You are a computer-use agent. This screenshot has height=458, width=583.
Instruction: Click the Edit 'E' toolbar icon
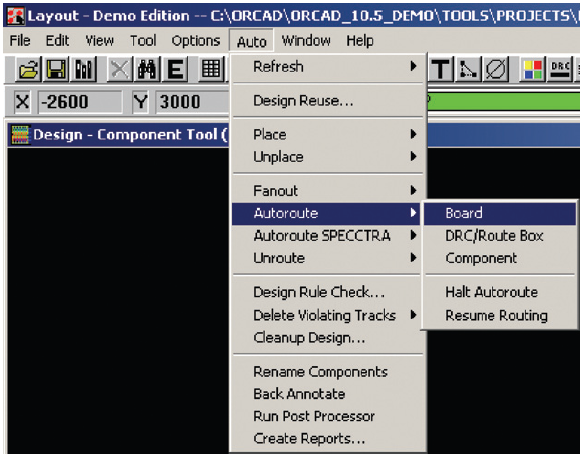(x=175, y=69)
